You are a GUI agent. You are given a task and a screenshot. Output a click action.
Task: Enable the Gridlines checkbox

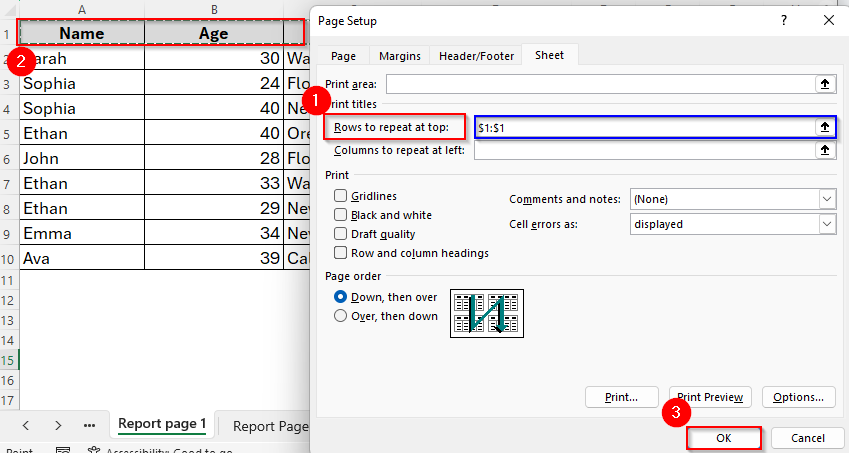click(x=340, y=196)
